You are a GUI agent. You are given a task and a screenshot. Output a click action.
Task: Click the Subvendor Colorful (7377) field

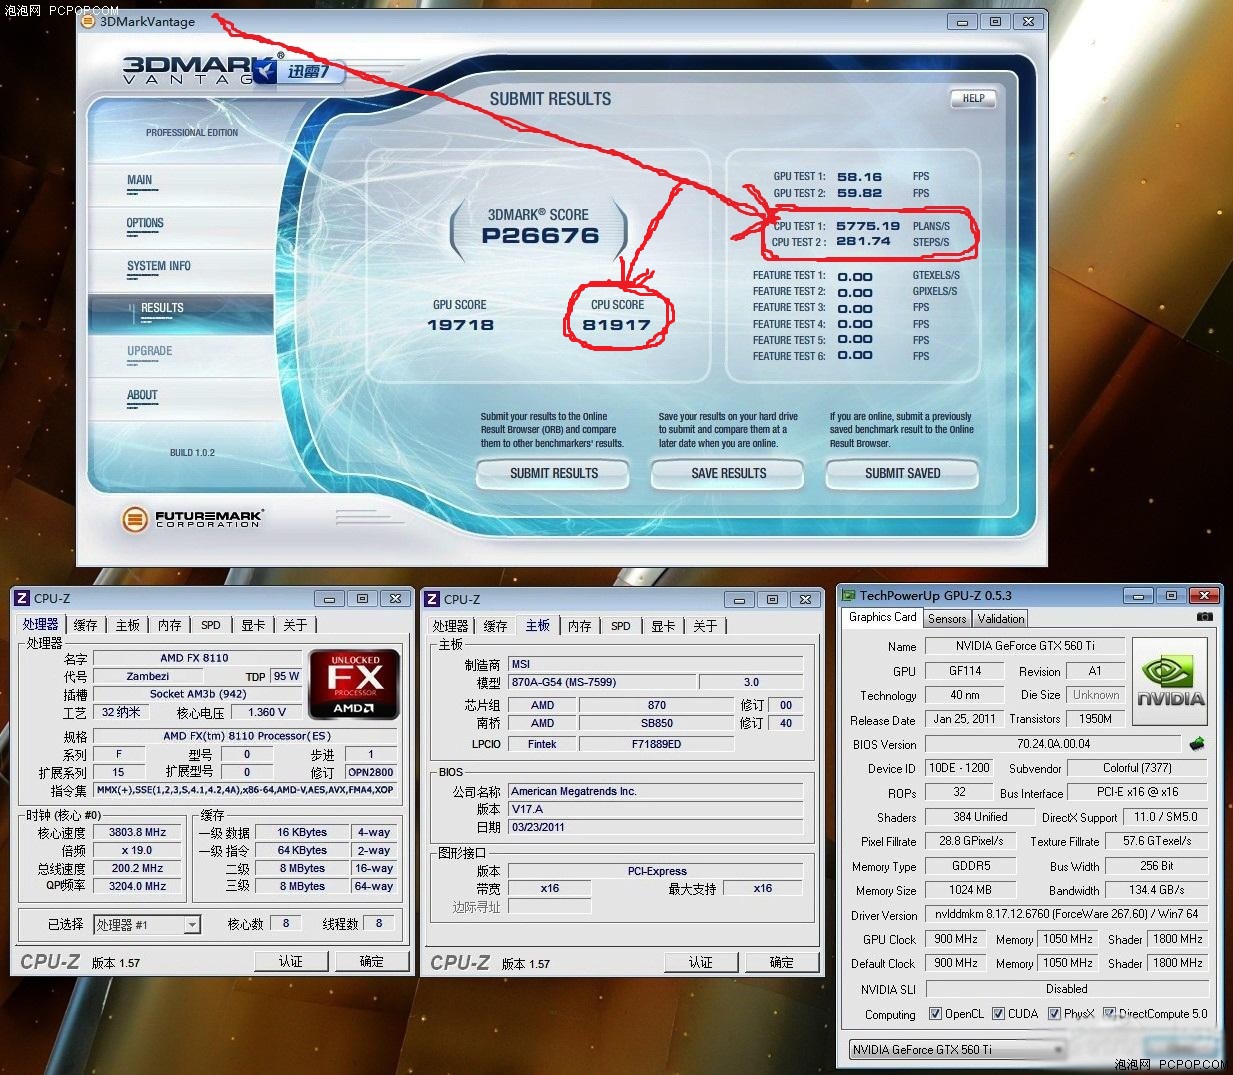(x=1137, y=768)
